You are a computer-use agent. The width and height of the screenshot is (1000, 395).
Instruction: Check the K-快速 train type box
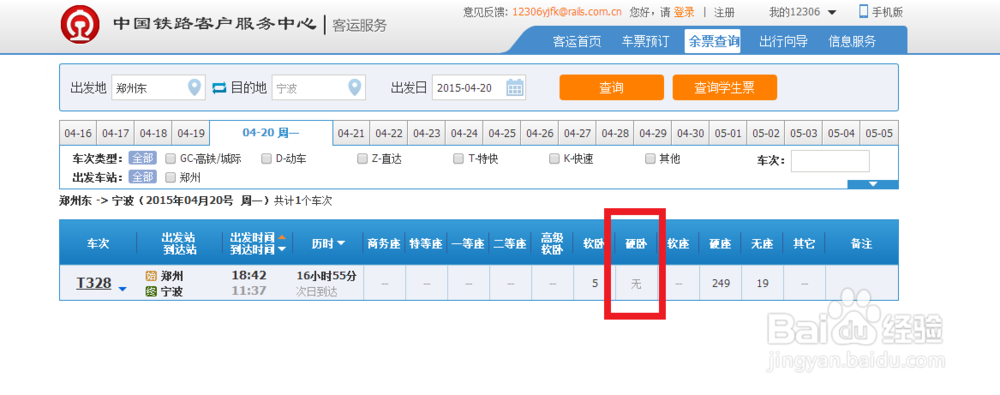pyautogui.click(x=554, y=158)
